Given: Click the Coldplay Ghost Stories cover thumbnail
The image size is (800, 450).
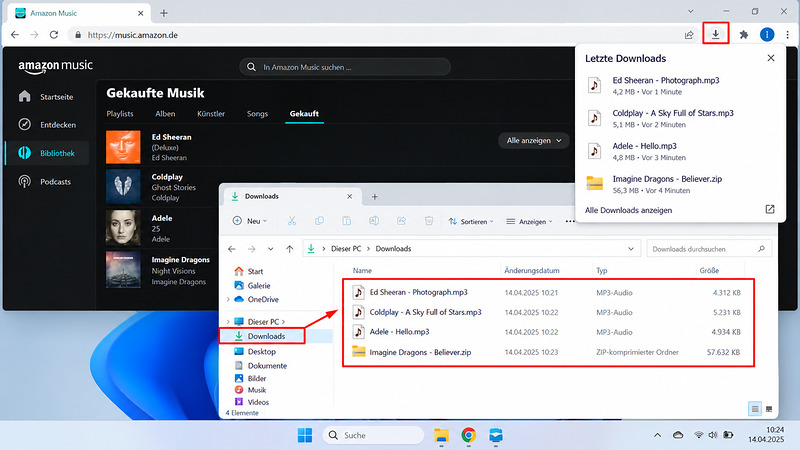Looking at the screenshot, I should click(123, 187).
